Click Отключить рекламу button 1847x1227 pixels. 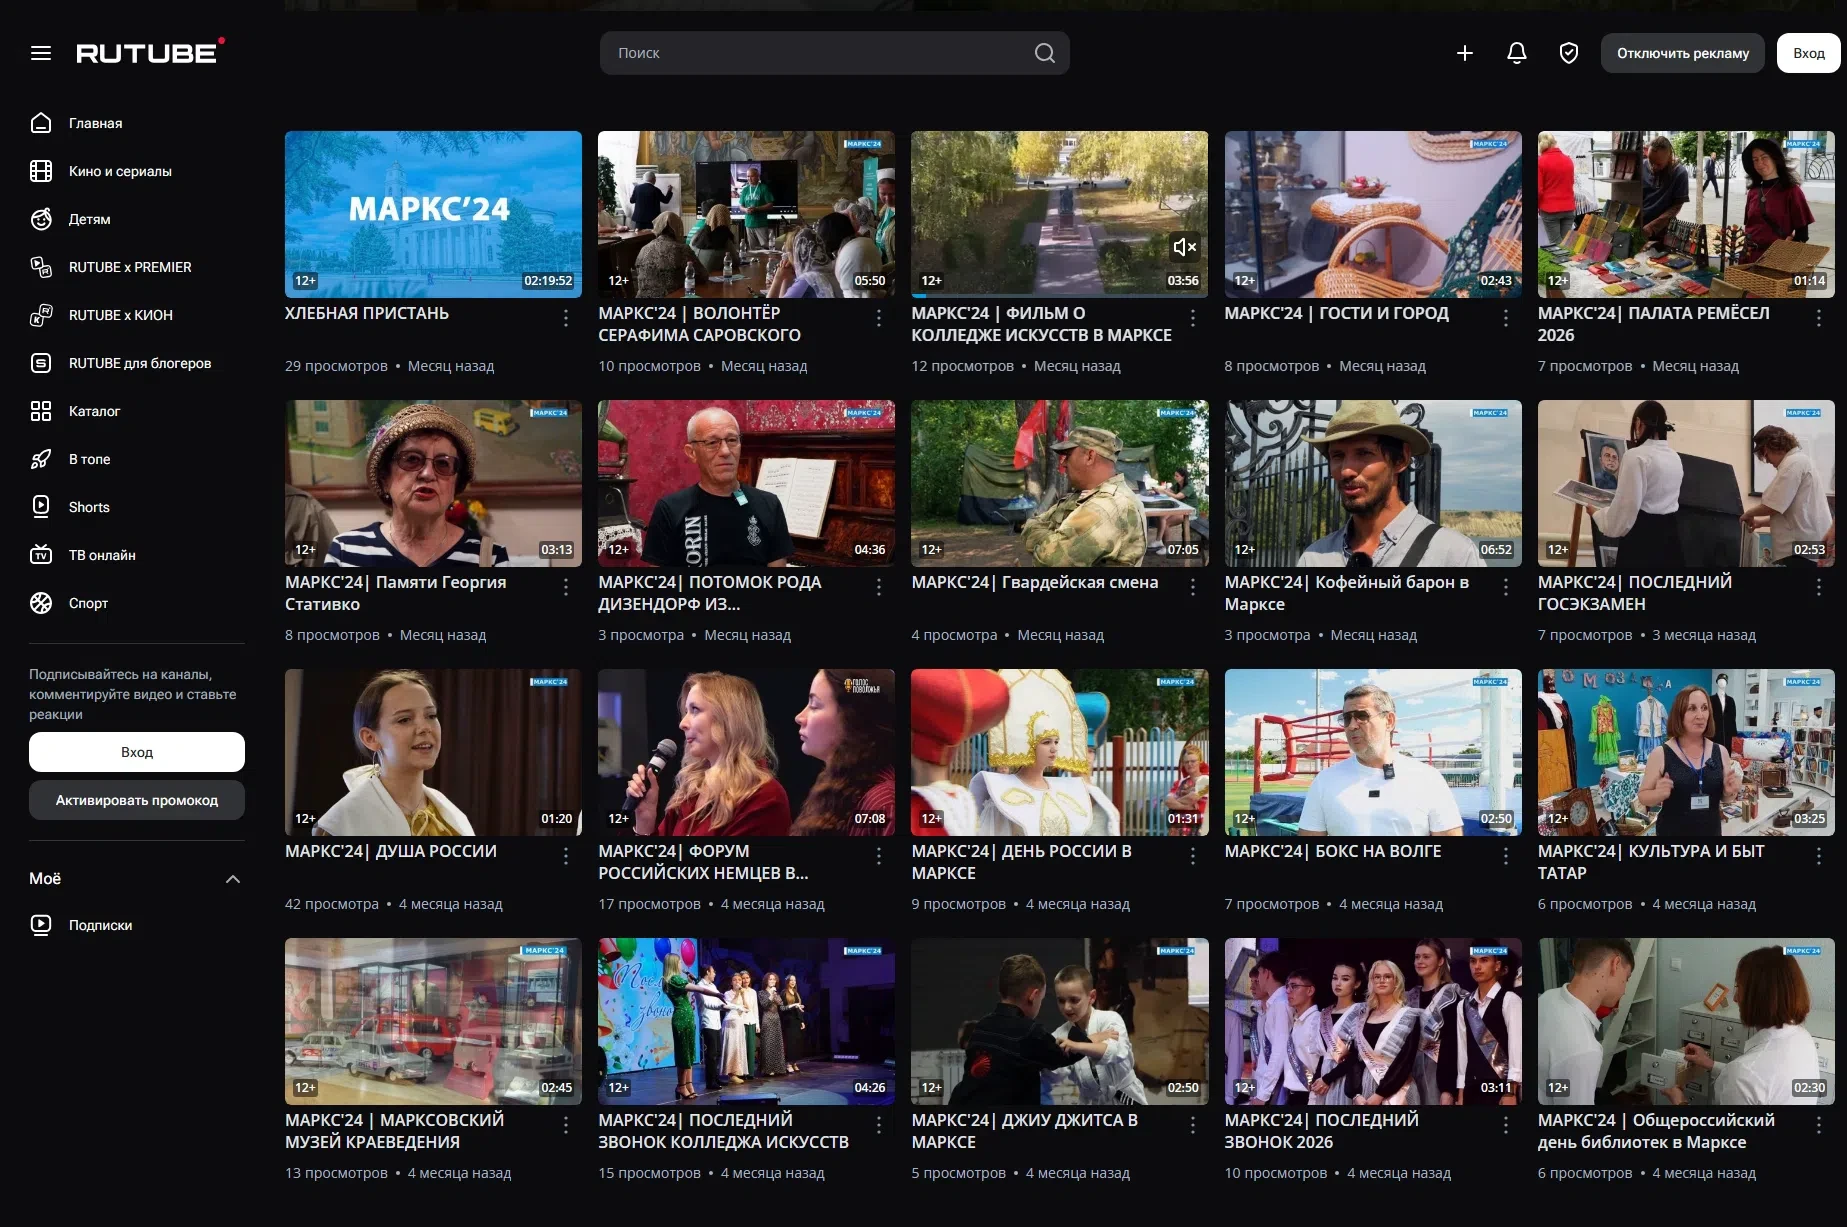[x=1683, y=53]
